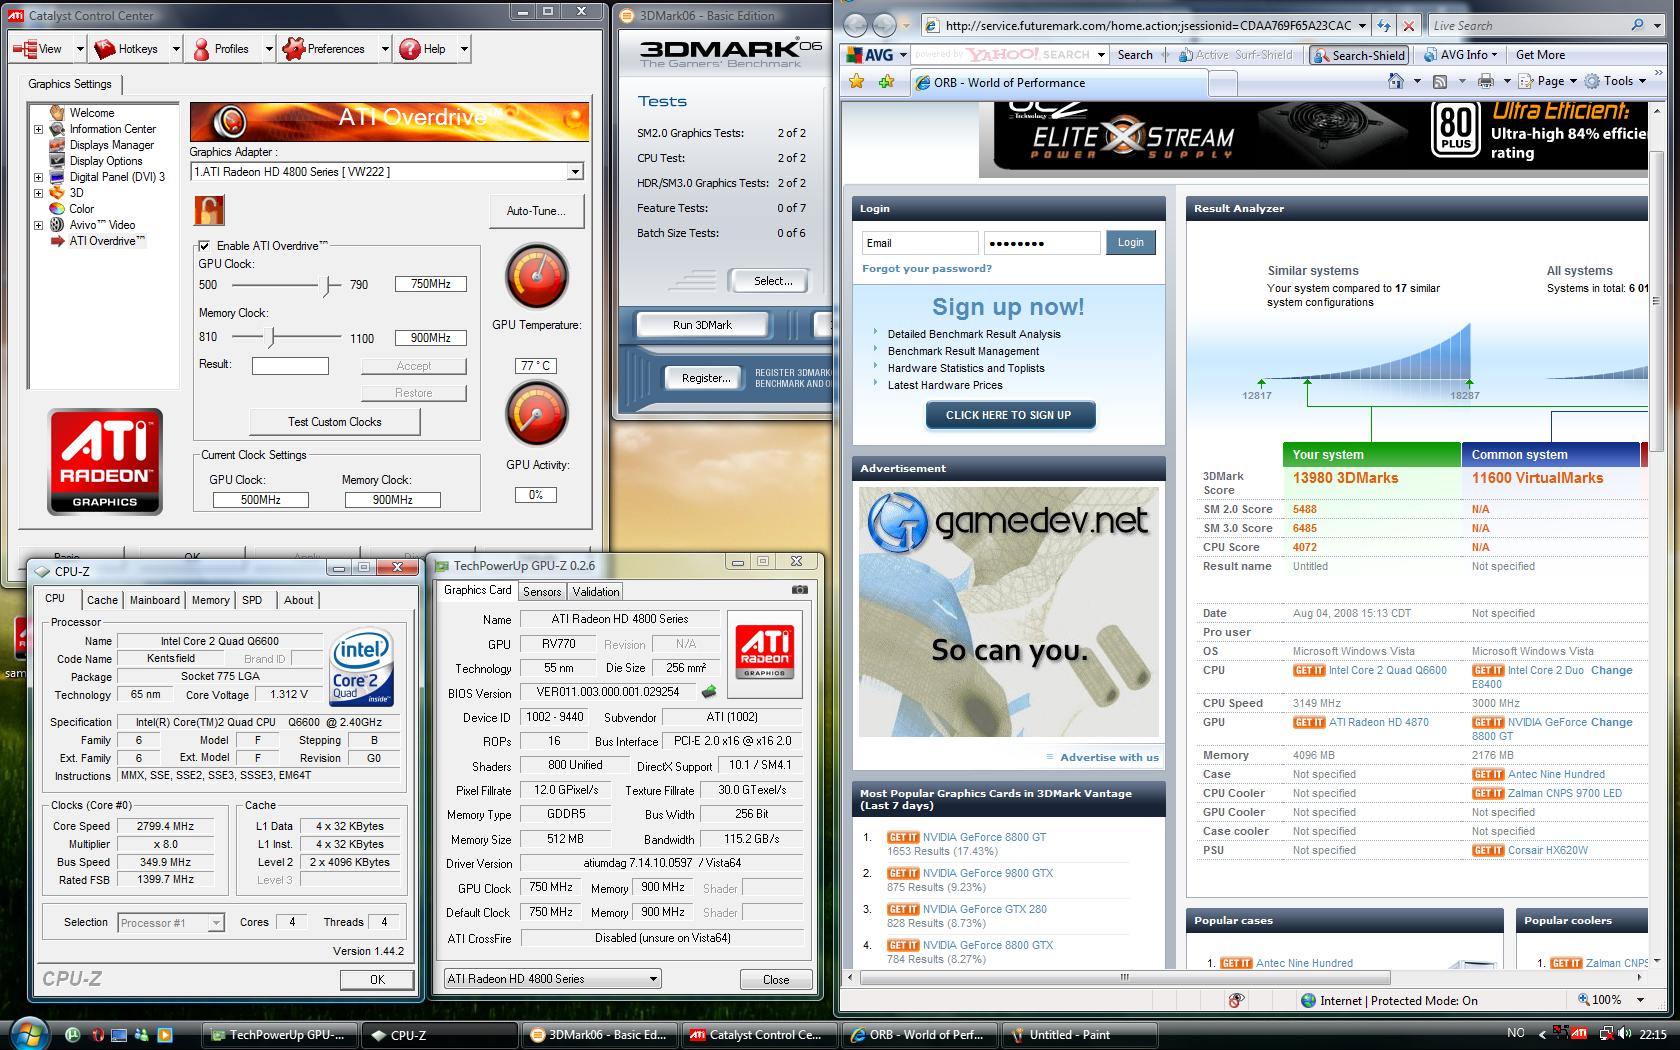Expand Avivo Video tree node

(39, 225)
